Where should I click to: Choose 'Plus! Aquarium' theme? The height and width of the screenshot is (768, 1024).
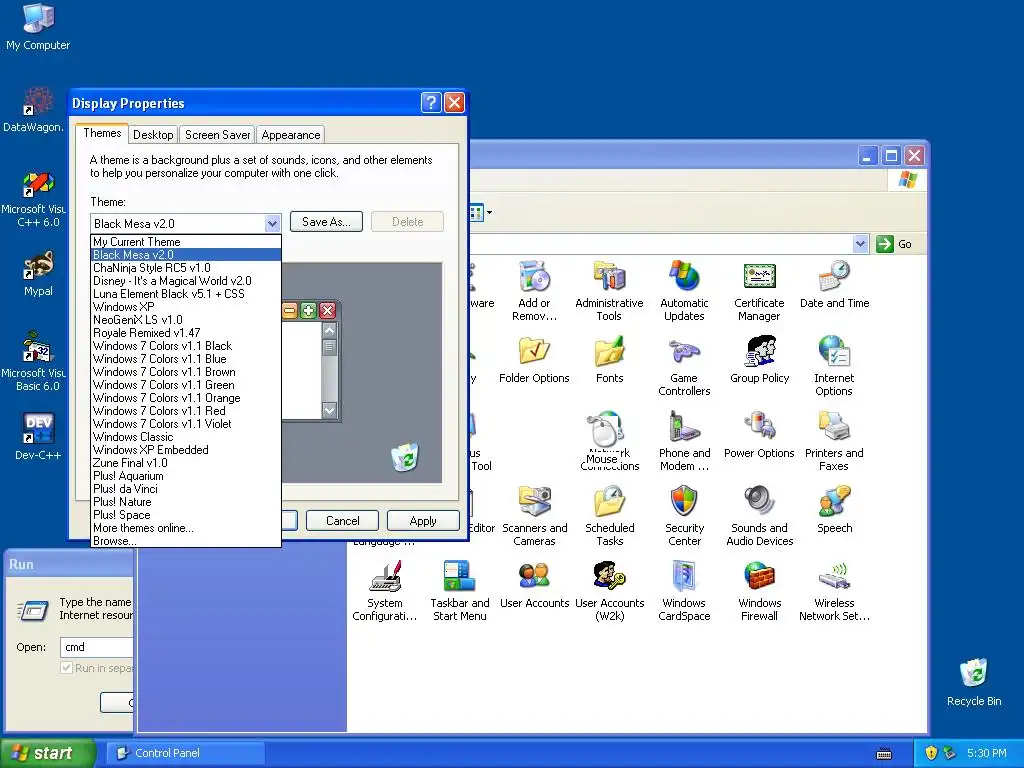[185, 476]
